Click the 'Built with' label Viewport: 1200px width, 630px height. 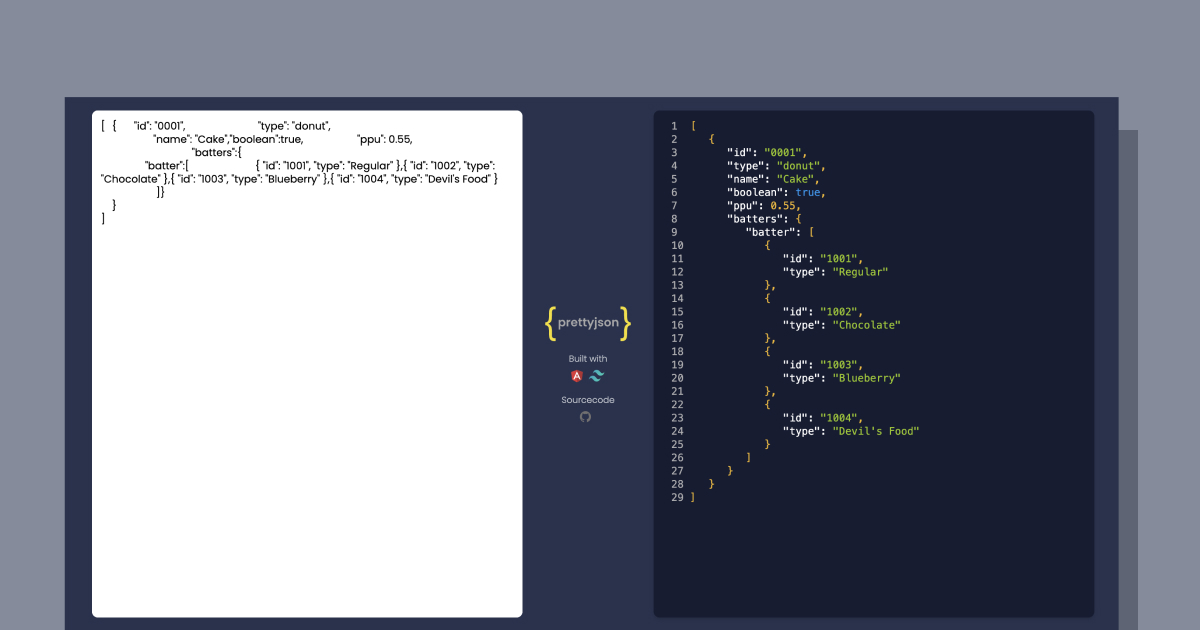tap(586, 358)
